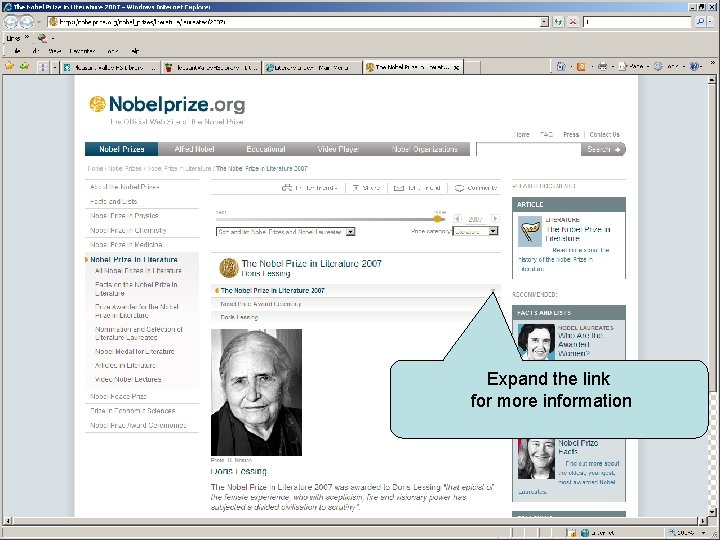The width and height of the screenshot is (720, 540).
Task: Open Nobel Peace Prize sidebar link
Action: point(118,396)
